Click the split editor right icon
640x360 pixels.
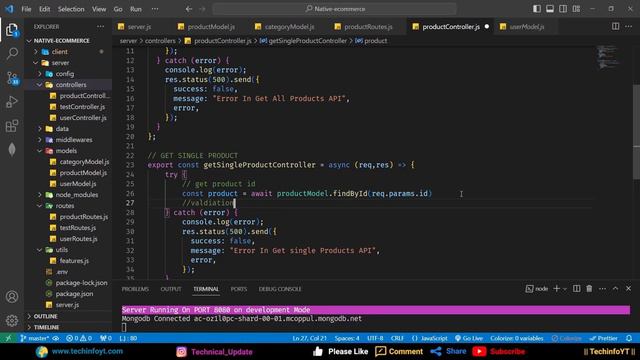click(x=615, y=27)
